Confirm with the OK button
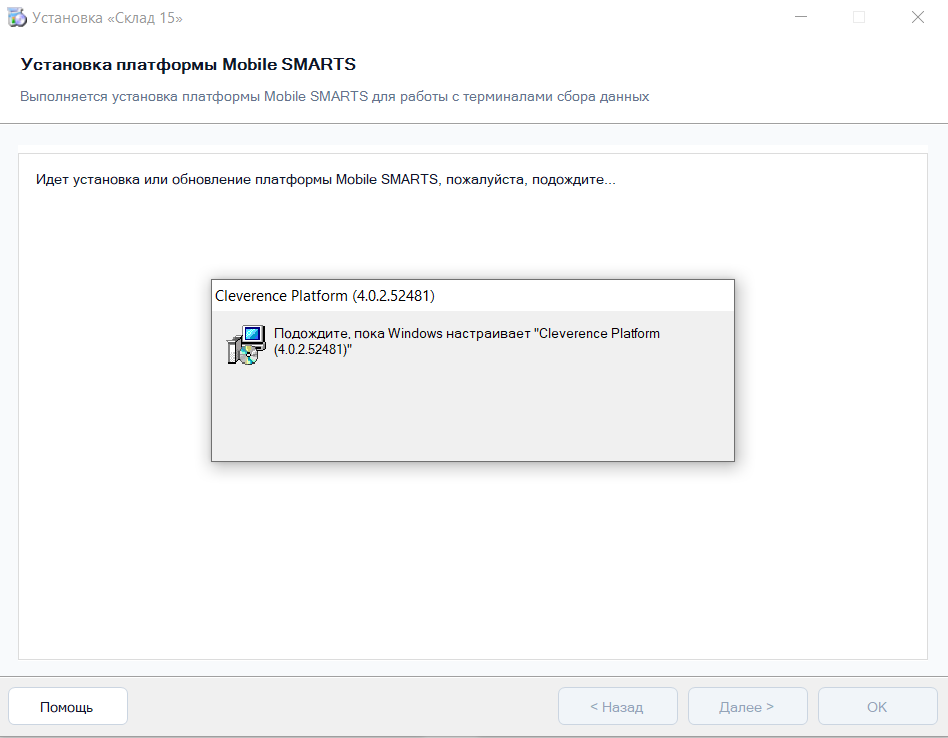Viewport: 948px width, 738px height. pos(877,706)
